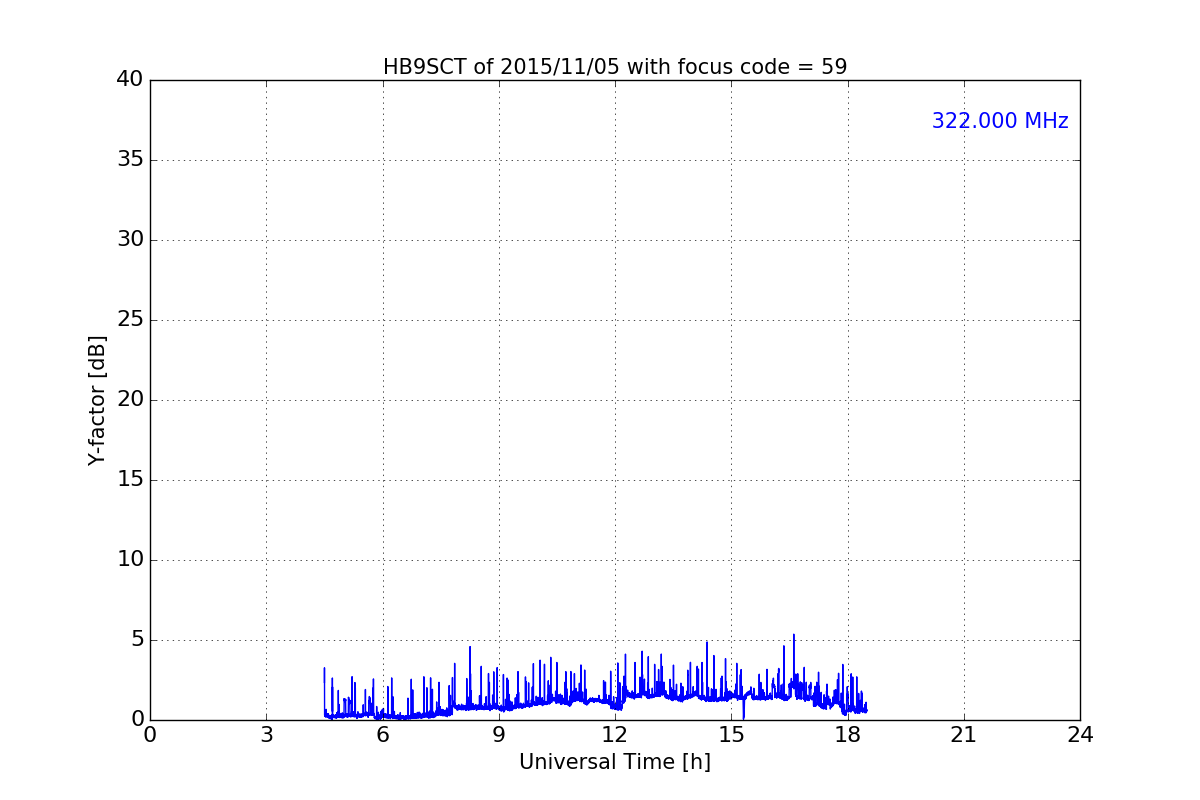
Task: Click y-axis tick label 10
Action: click(x=130, y=560)
